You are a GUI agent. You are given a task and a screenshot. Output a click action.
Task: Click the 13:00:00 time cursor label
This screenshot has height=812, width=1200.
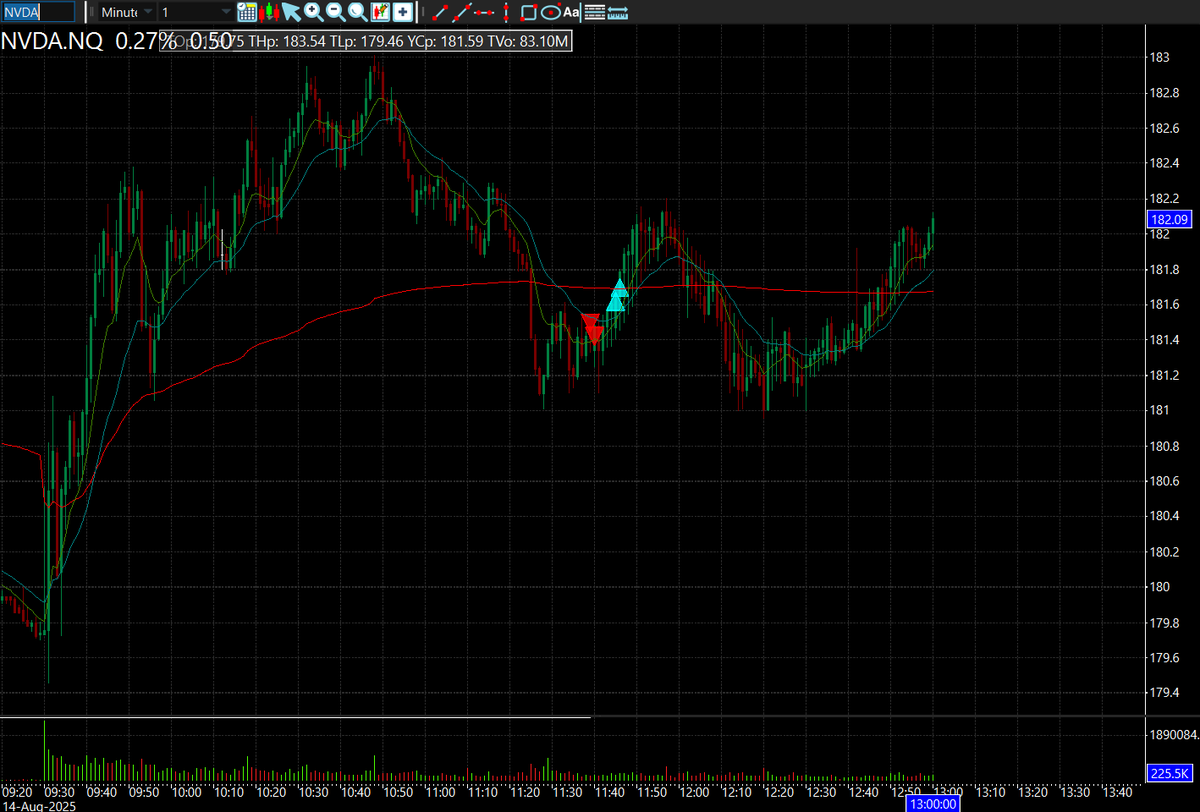(931, 803)
